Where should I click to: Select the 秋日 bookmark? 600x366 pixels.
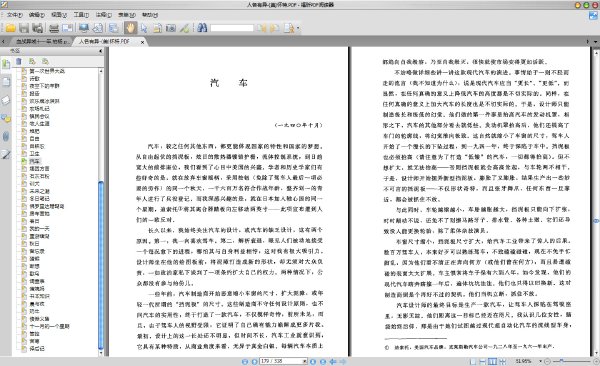click(x=34, y=243)
